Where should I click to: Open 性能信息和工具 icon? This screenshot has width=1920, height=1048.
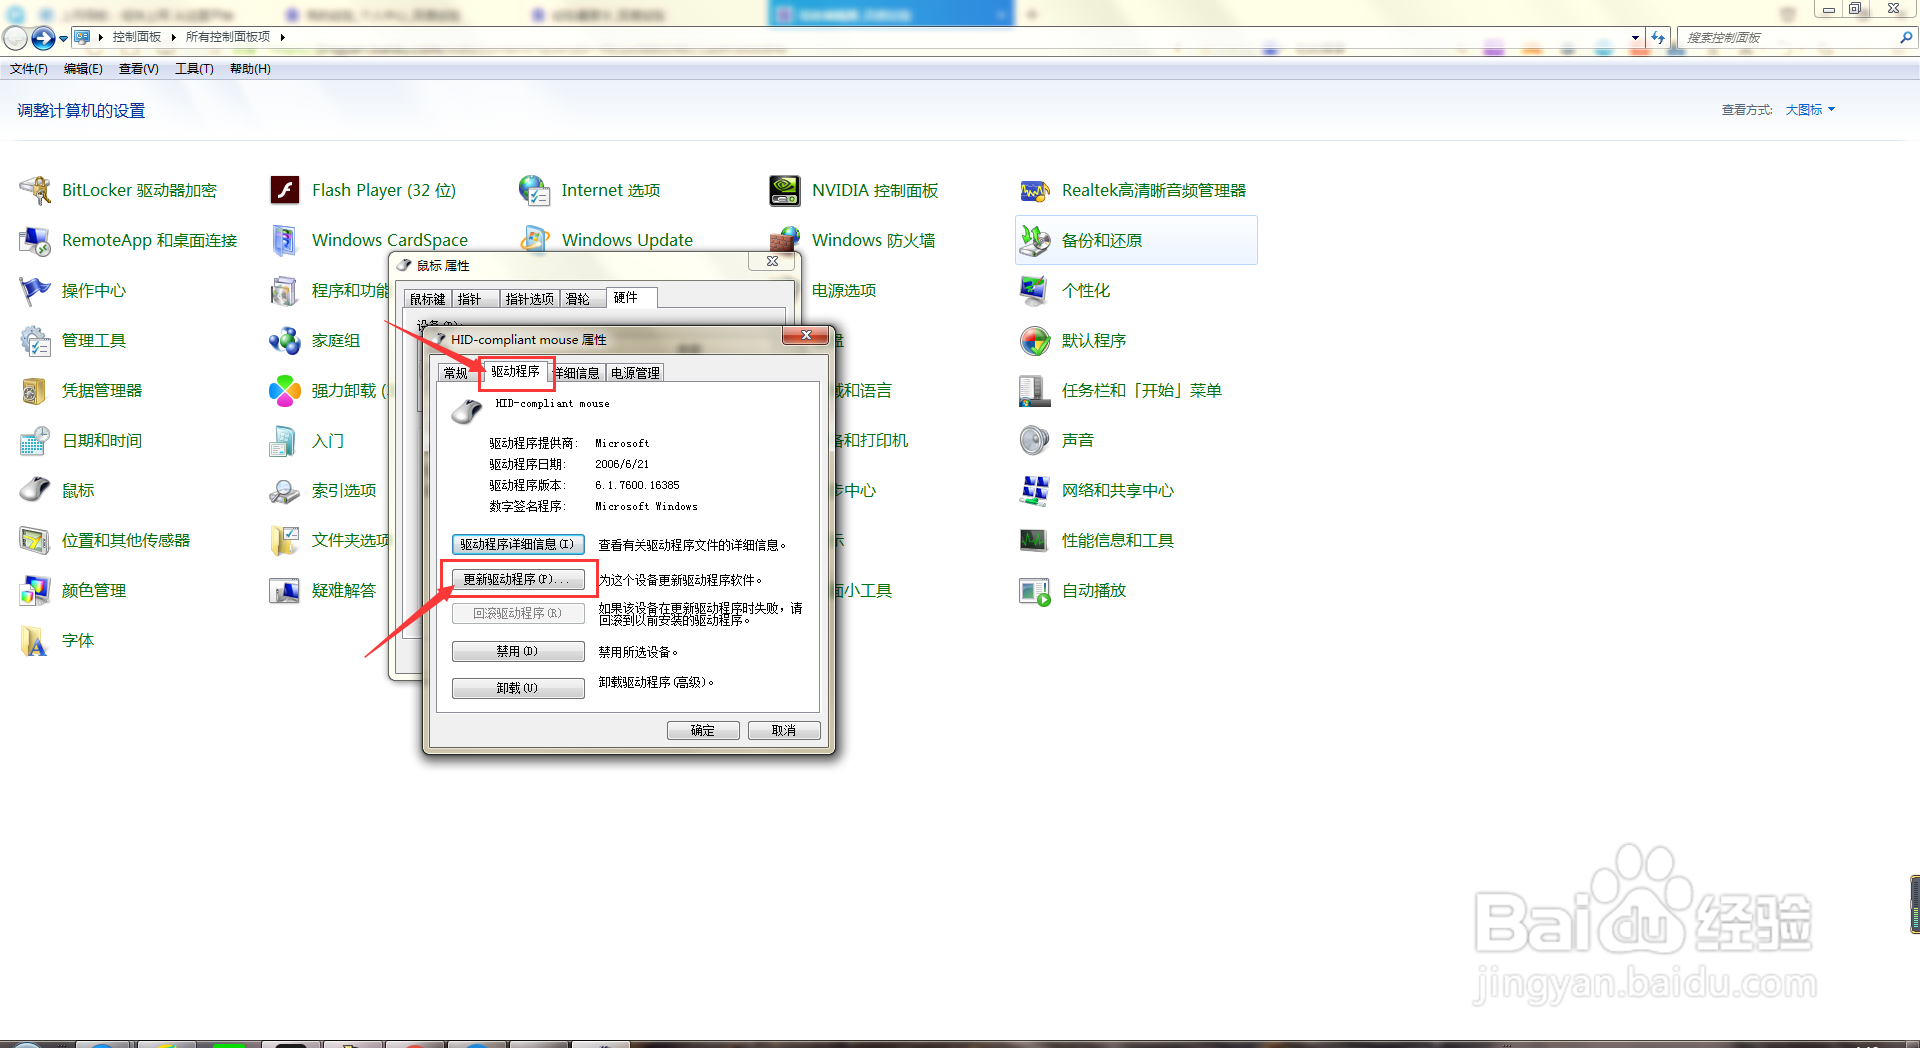(x=1035, y=540)
